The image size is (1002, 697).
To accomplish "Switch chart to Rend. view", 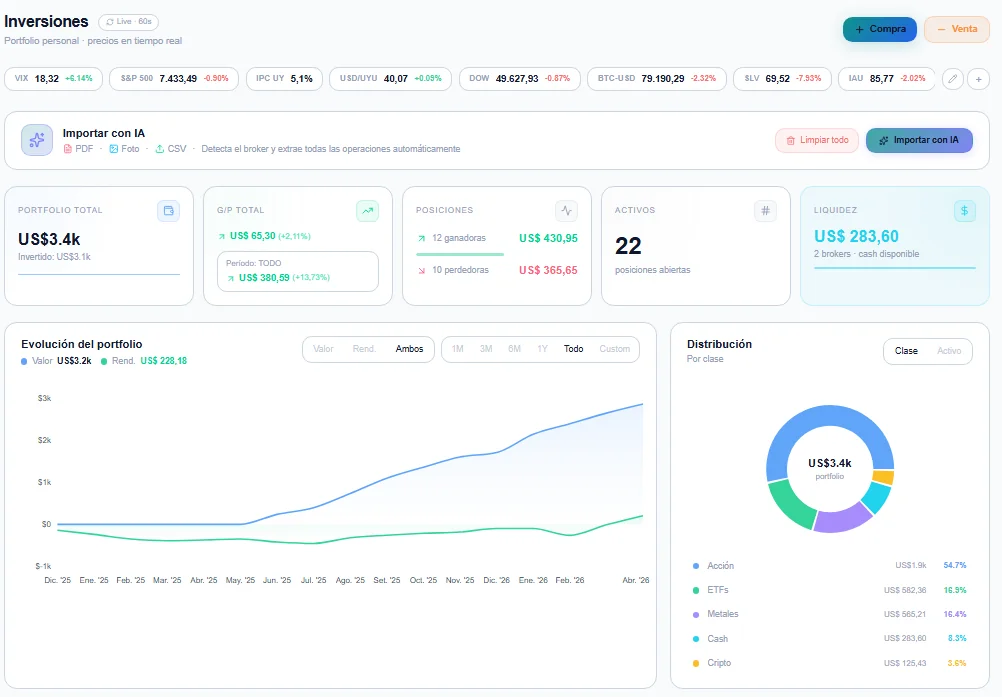I will tap(364, 349).
